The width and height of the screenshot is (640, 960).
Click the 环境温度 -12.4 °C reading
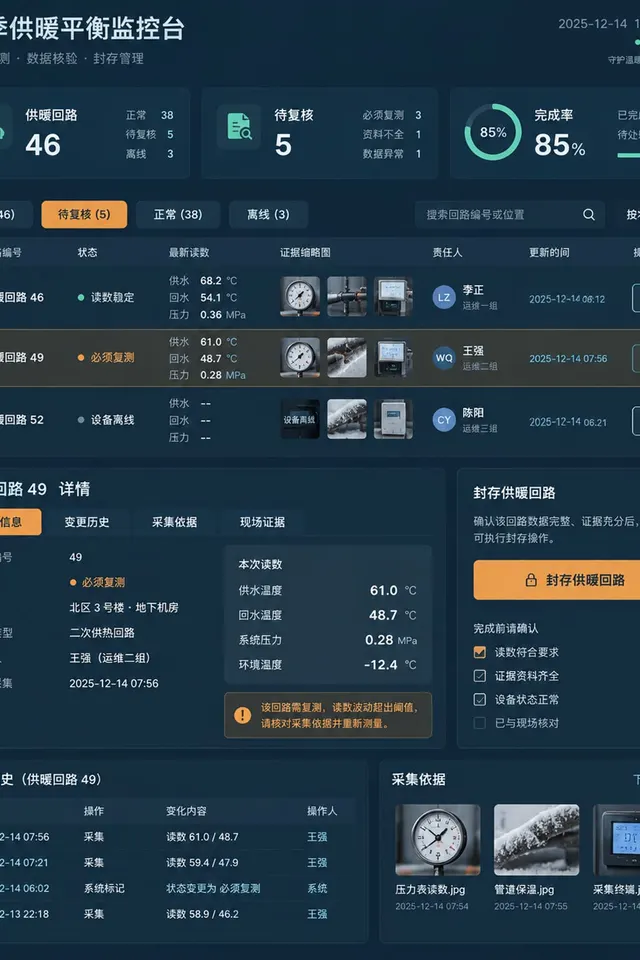[x=328, y=665]
